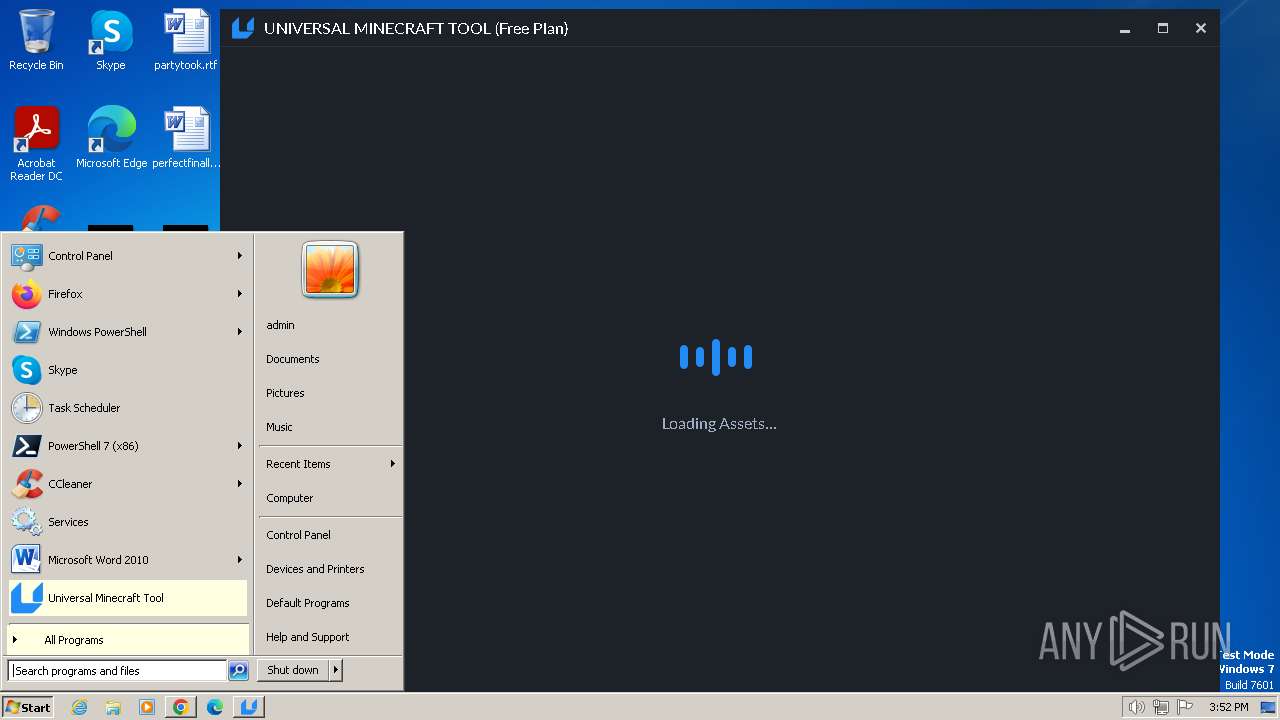Show All Programs list
1280x720 pixels.
tap(127, 640)
